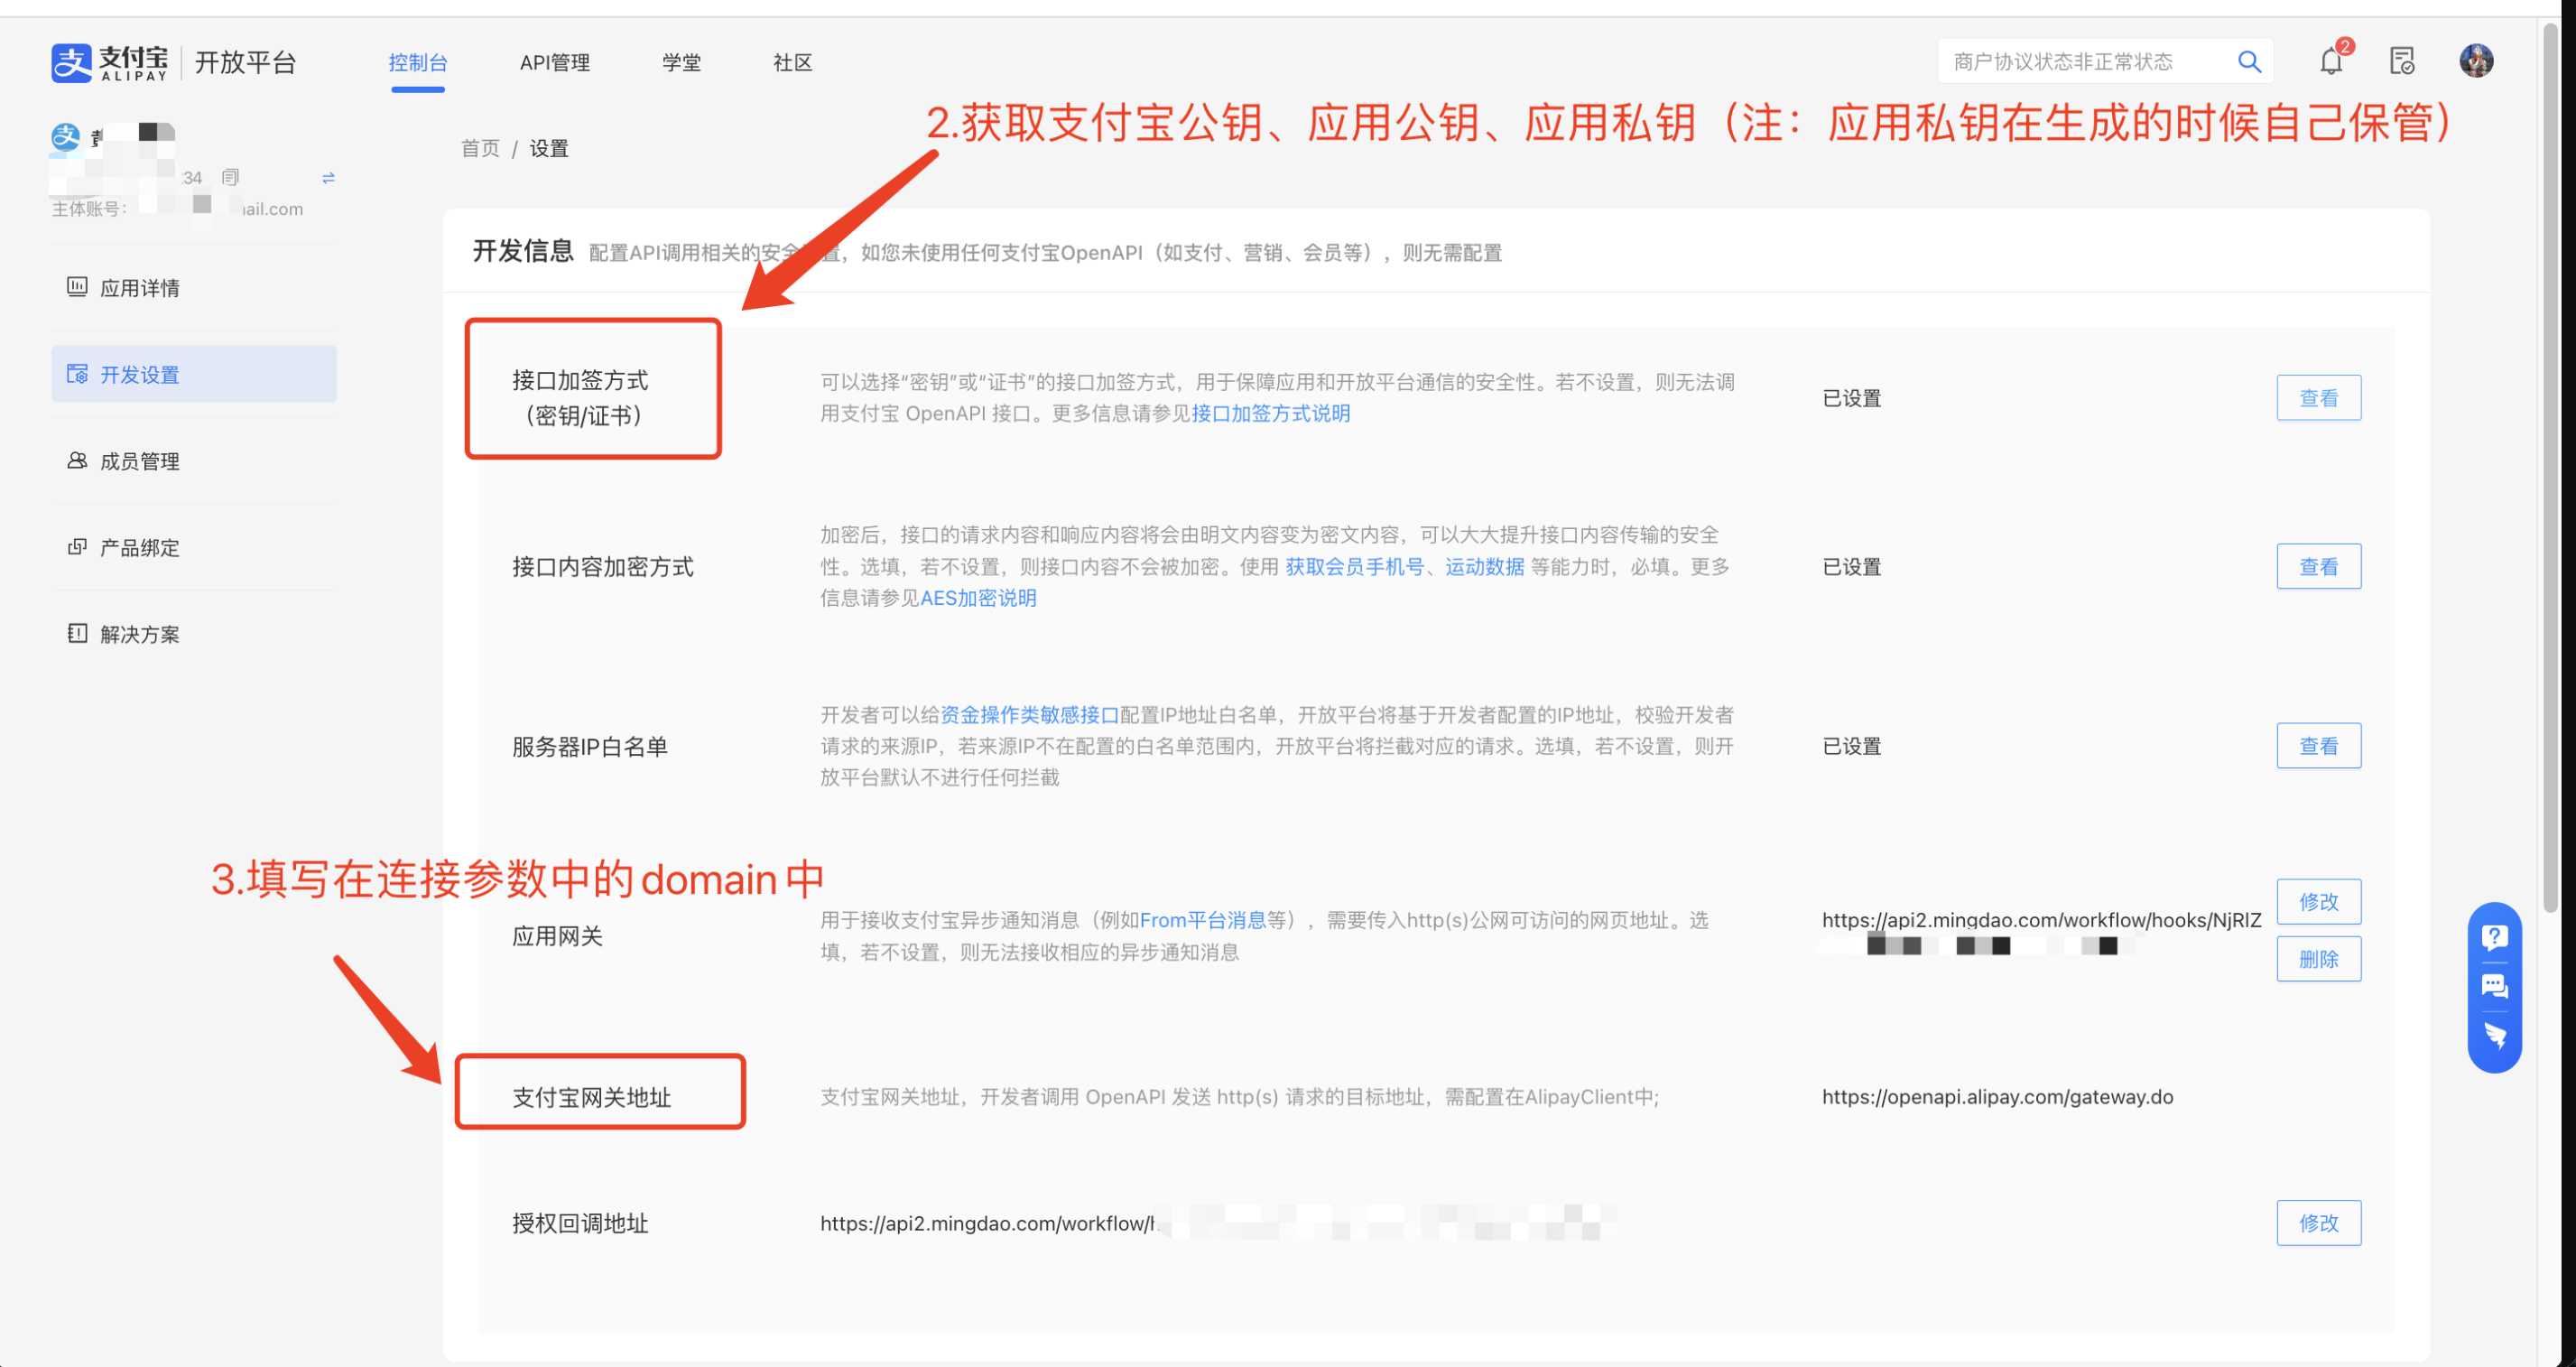Viewport: 2576px width, 1367px height.
Task: Click 删除 button for 应用网关
Action: point(2318,959)
